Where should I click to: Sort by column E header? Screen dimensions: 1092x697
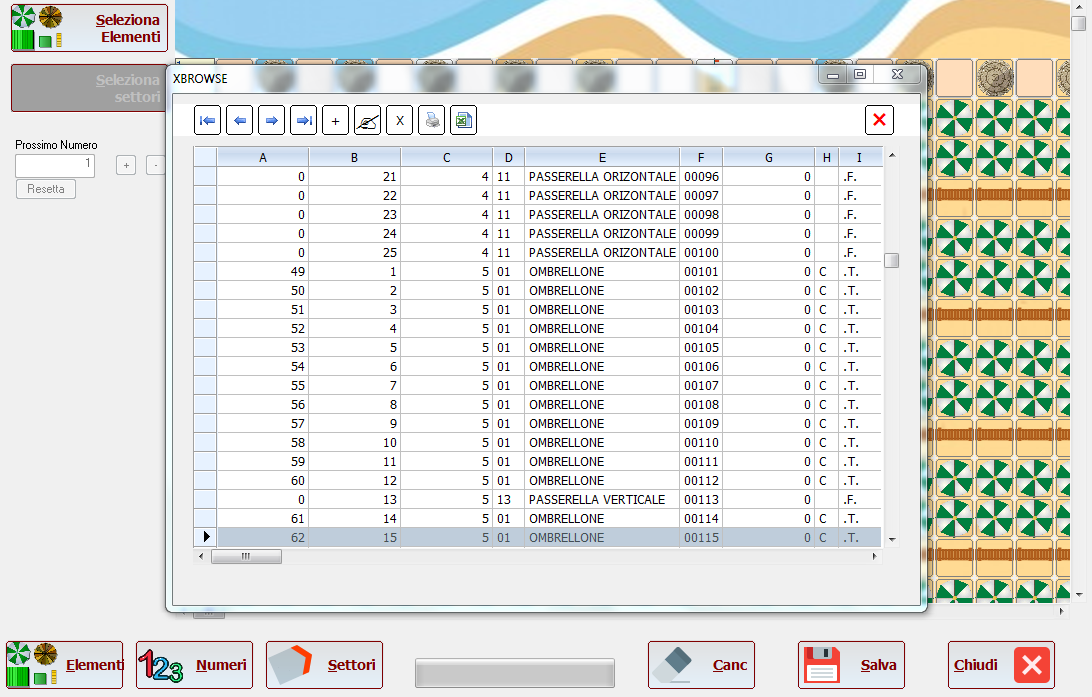[x=602, y=157]
